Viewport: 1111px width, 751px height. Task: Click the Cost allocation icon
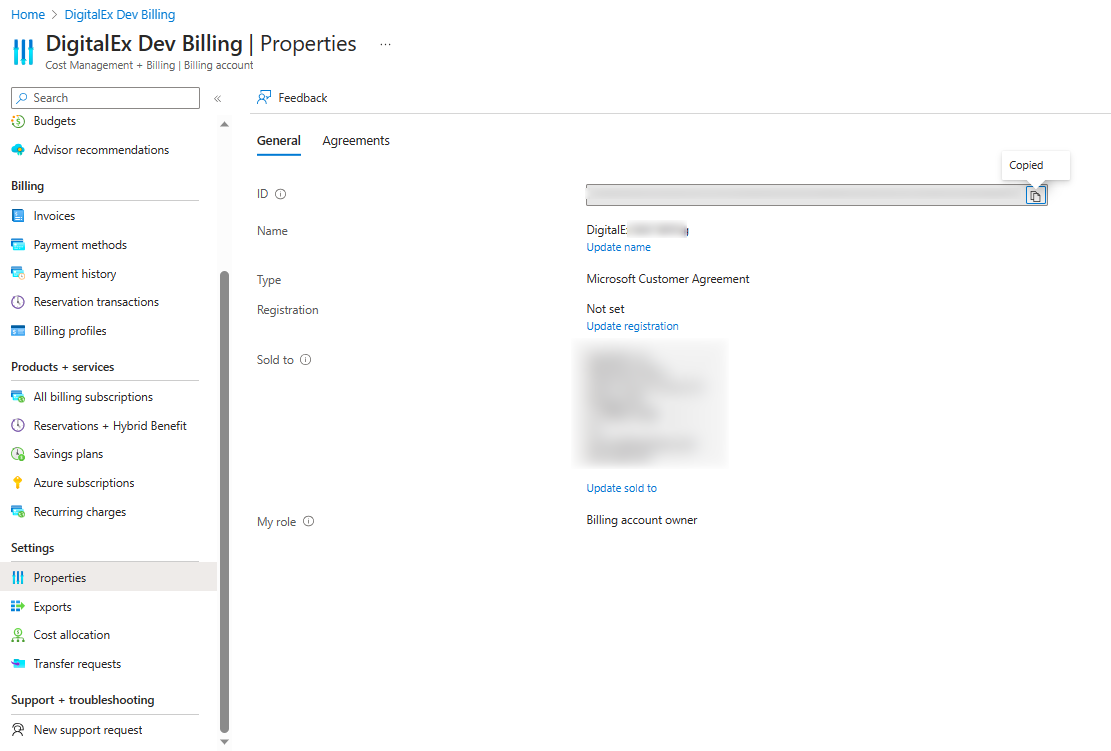coord(17,635)
